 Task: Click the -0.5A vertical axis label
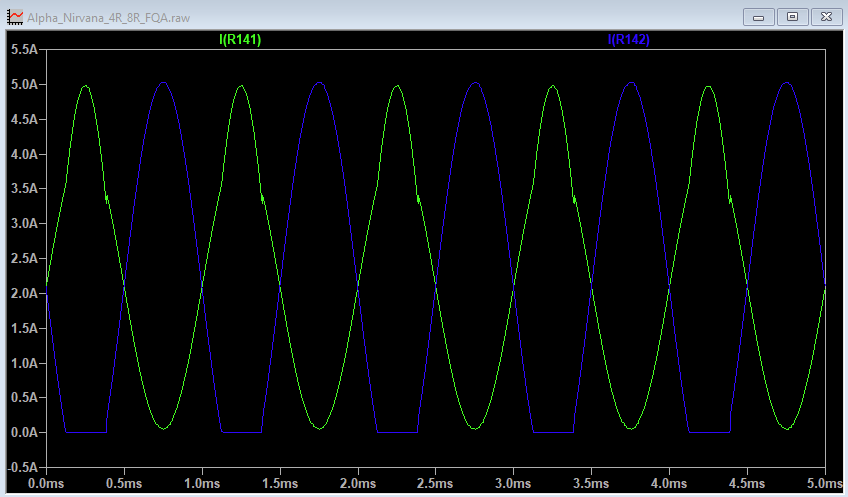click(22, 467)
